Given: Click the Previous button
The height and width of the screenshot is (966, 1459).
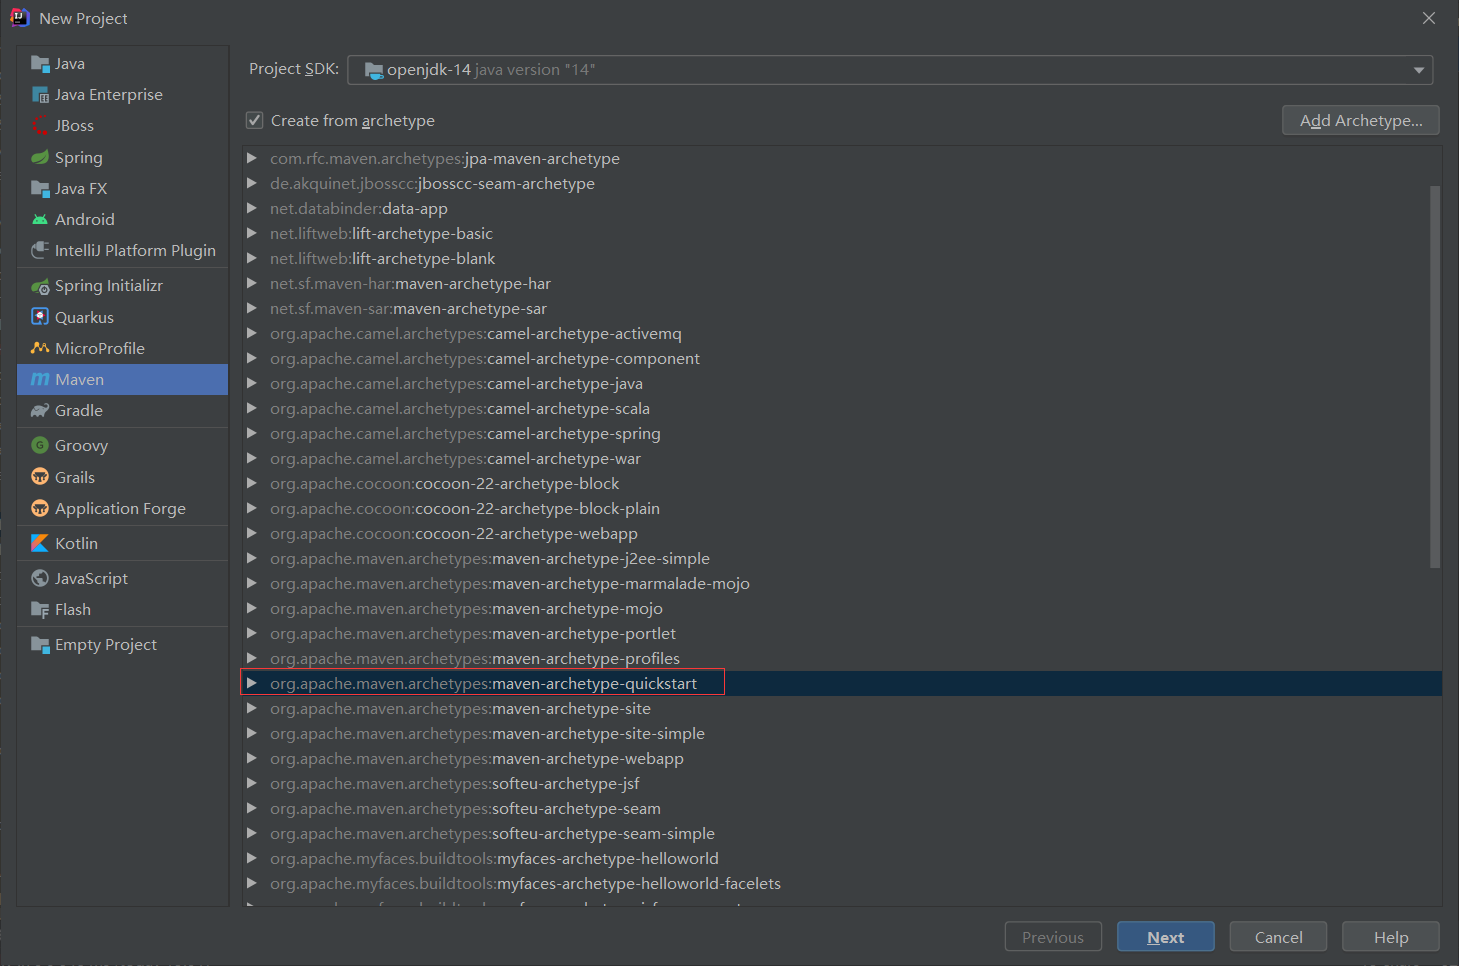Looking at the screenshot, I should click(1053, 937).
